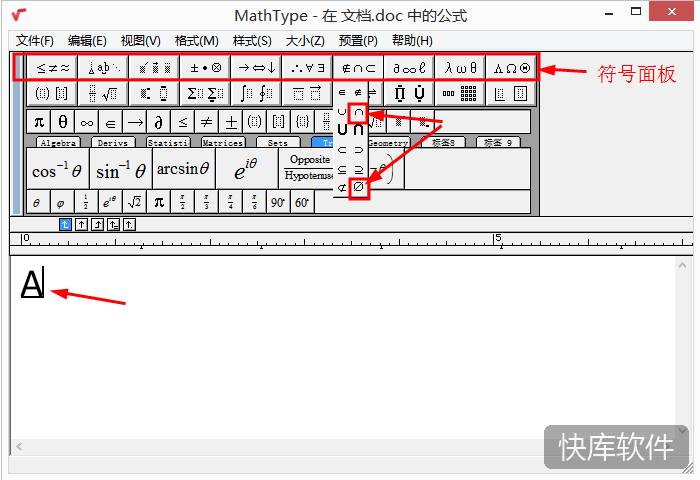Screen dimensions: 700x480
Task: Insert not-a-subset symbol ⊄ from palette
Action: point(342,188)
